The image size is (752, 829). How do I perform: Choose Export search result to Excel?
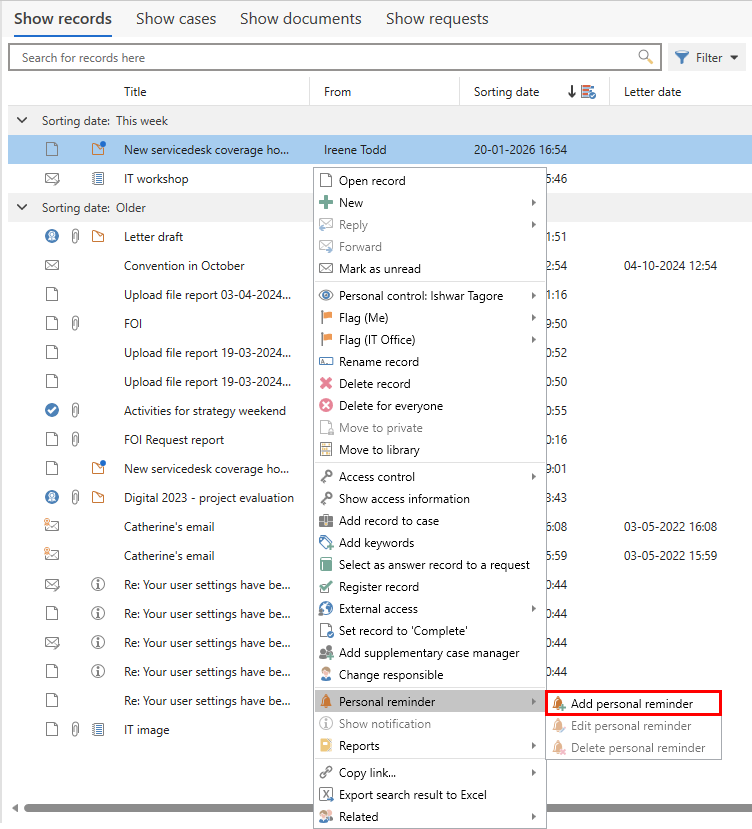click(x=429, y=795)
